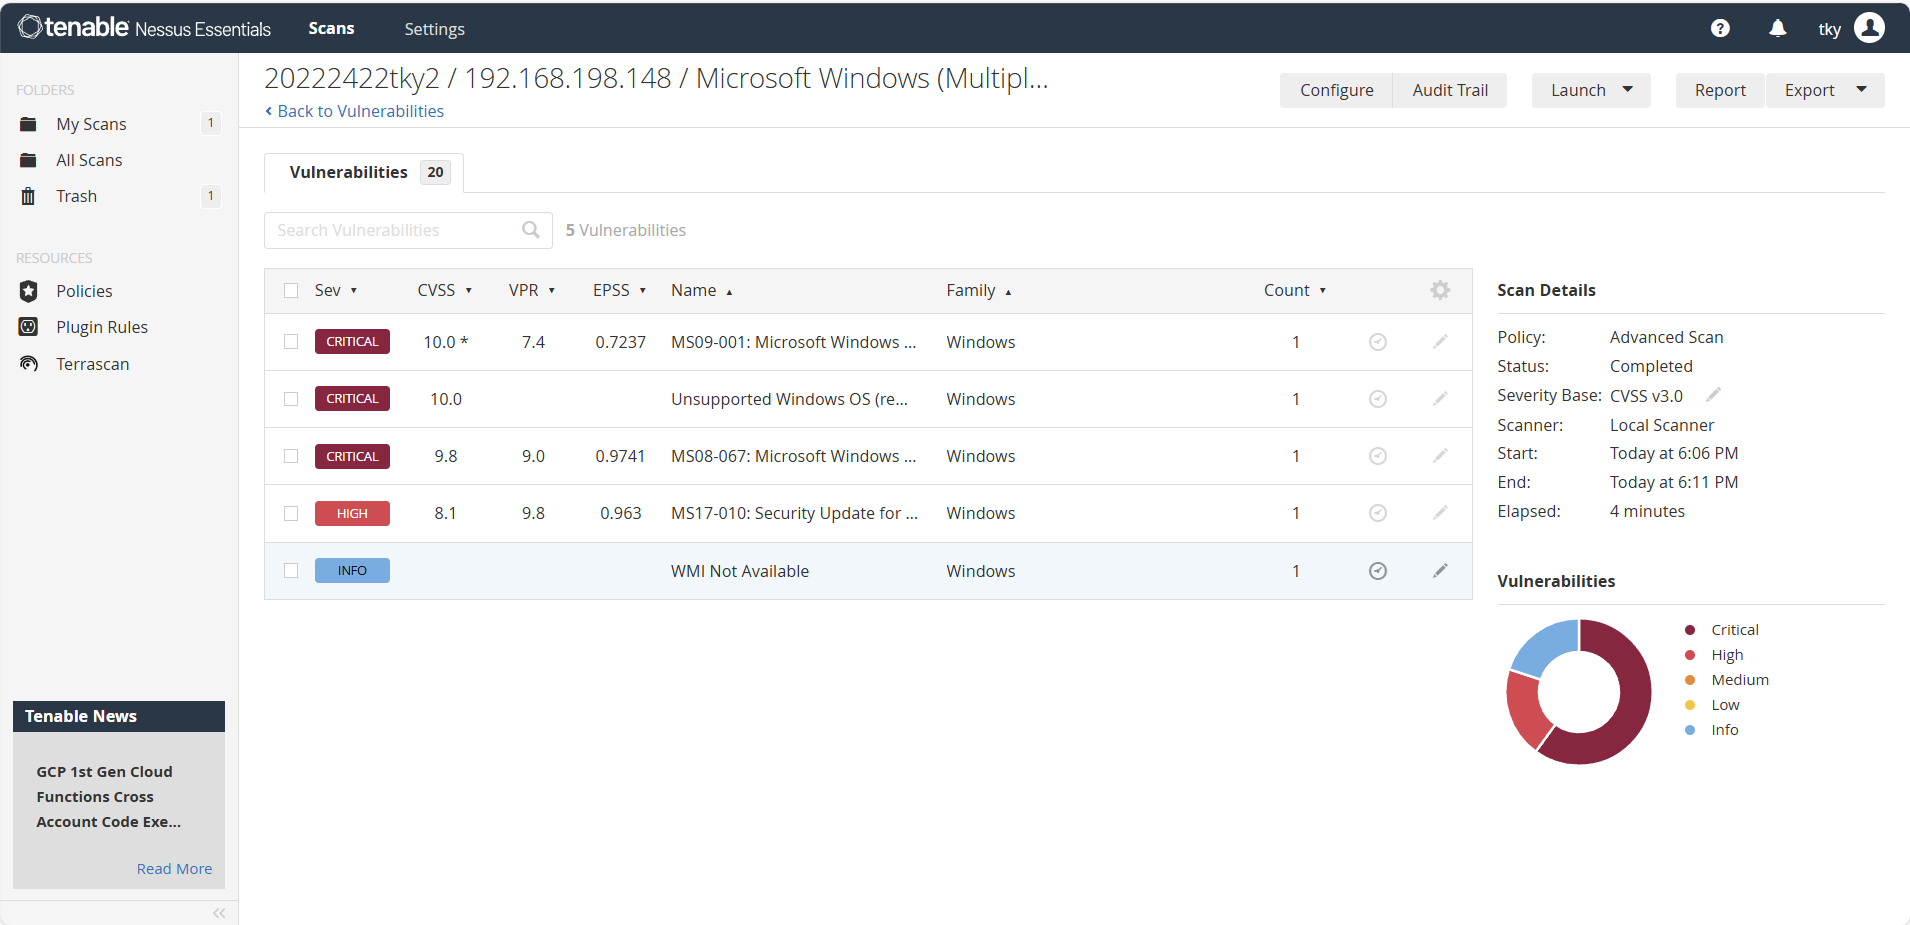Click the My Scans folder icon
The height and width of the screenshot is (925, 1910).
pyautogui.click(x=28, y=124)
